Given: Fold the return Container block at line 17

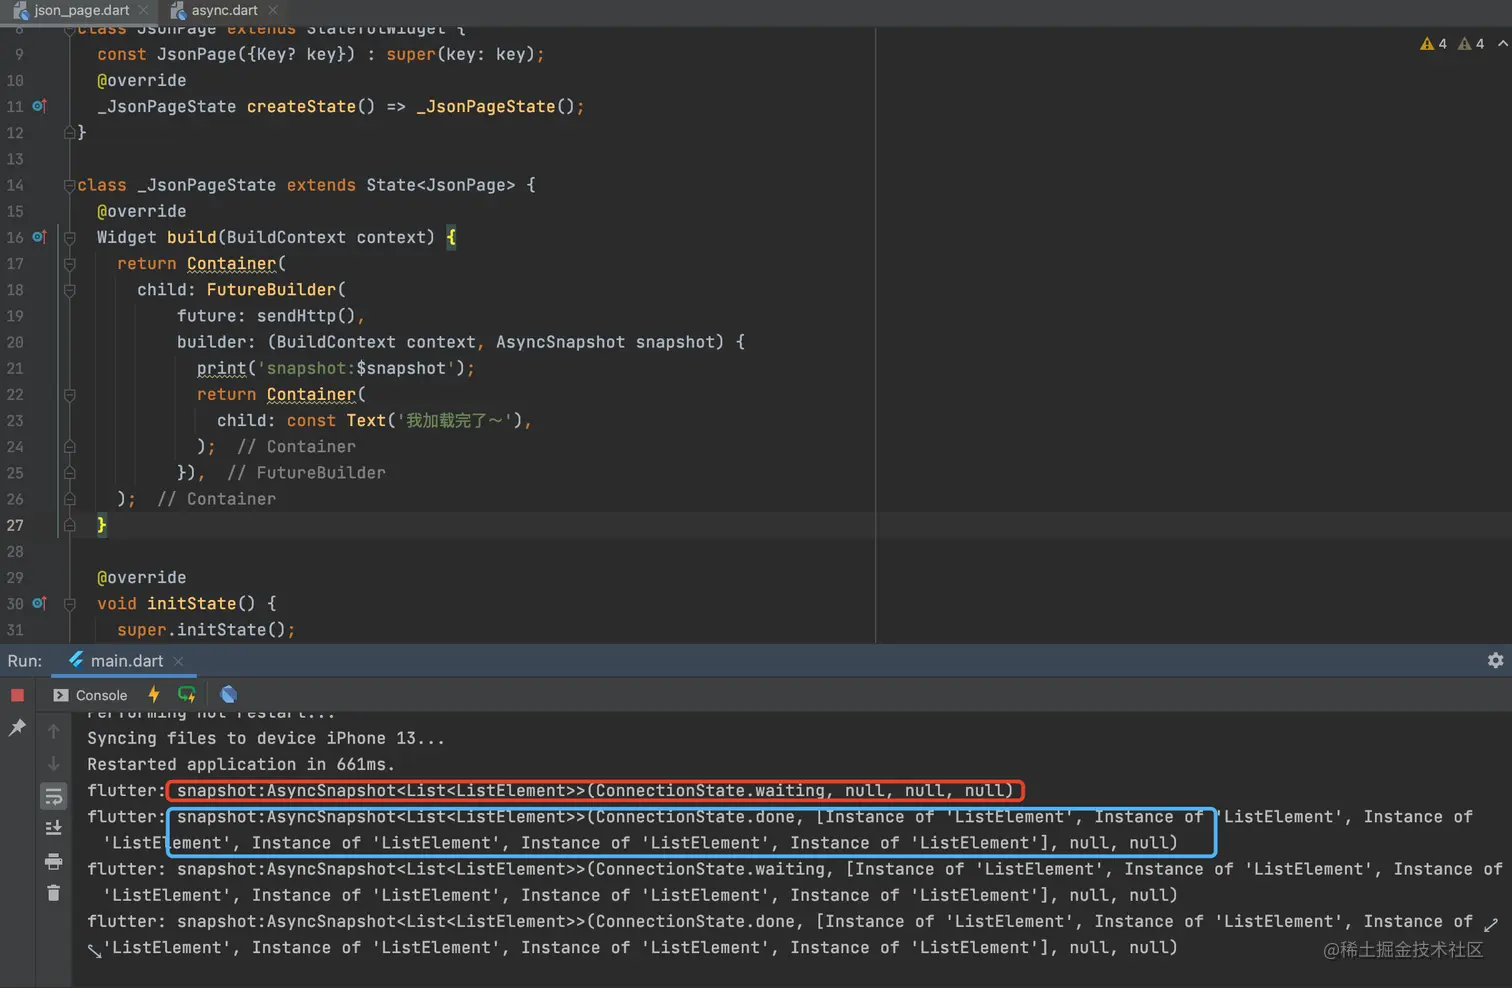Looking at the screenshot, I should point(69,264).
